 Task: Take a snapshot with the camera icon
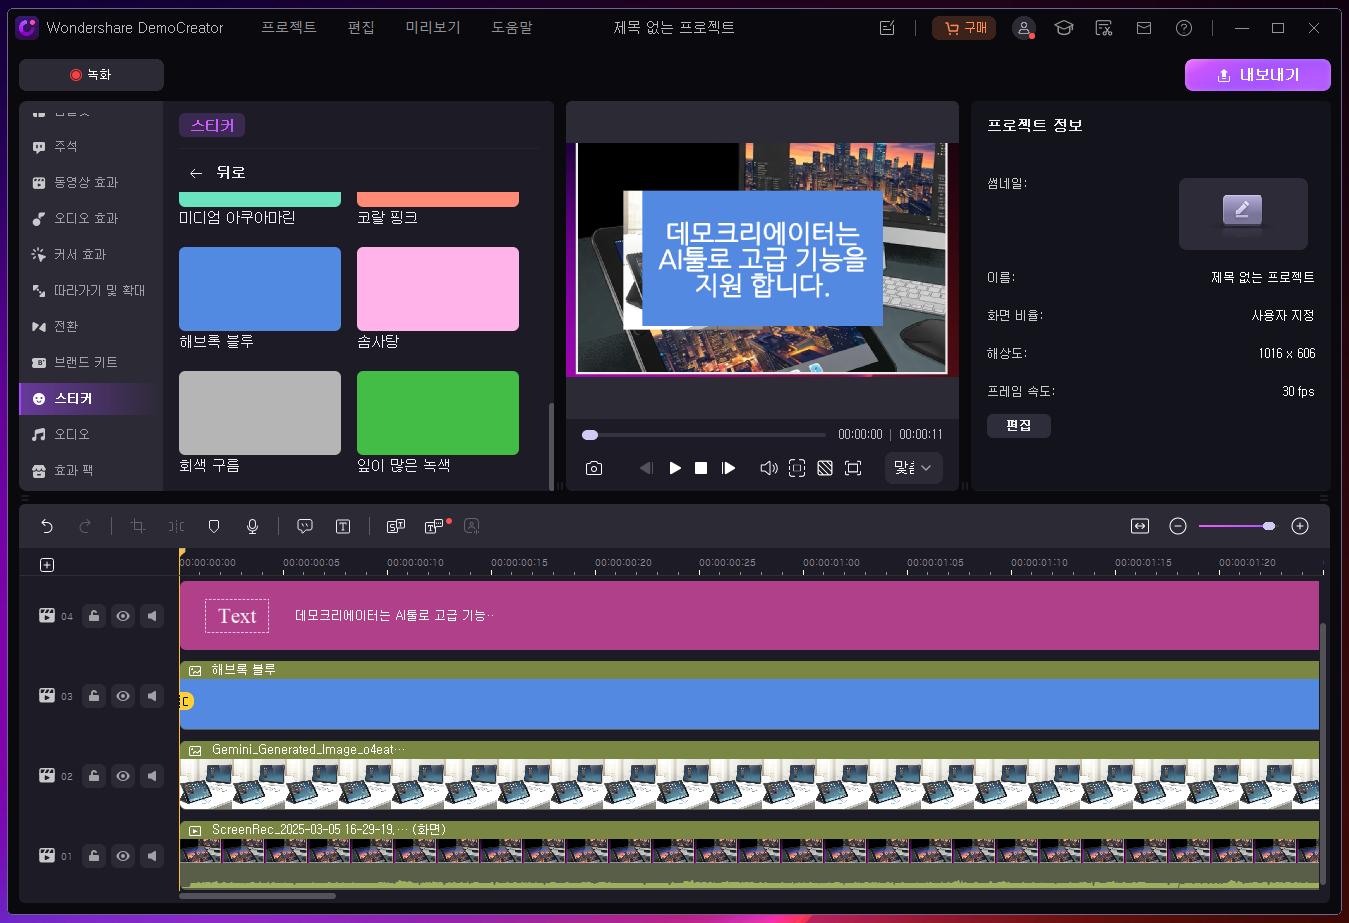(594, 468)
